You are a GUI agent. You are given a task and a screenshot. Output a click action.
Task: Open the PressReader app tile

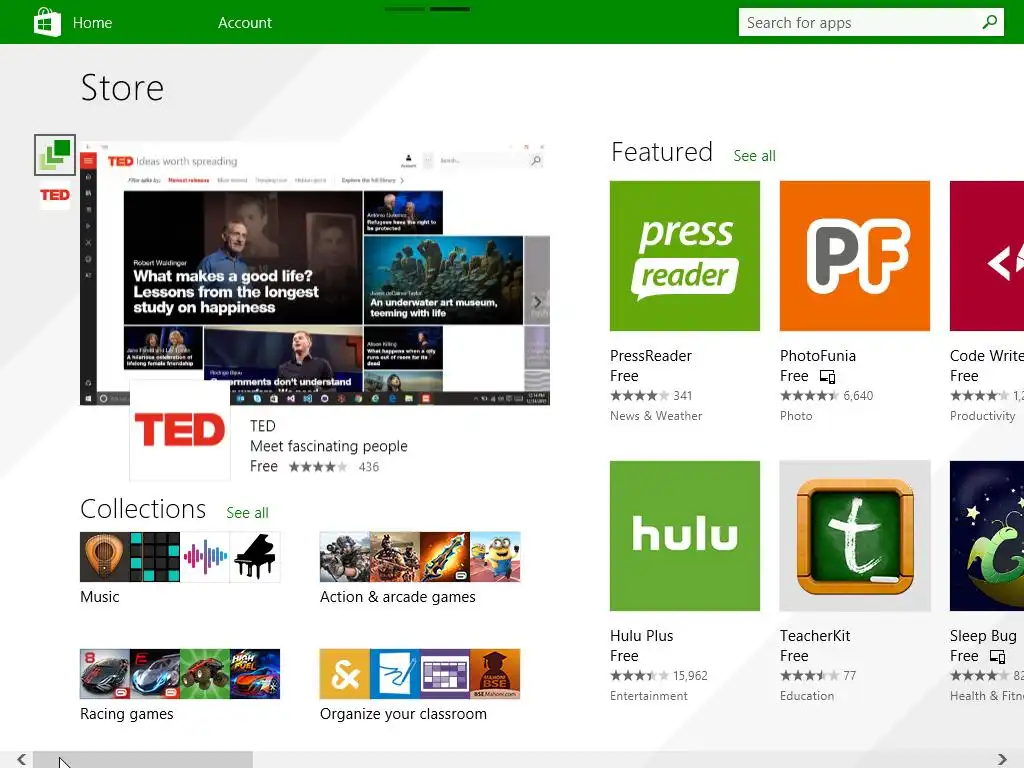click(x=684, y=256)
